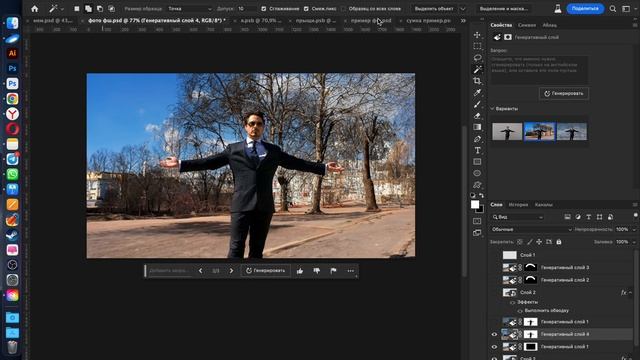Open Непрозрачность value arrow

pos(634,229)
